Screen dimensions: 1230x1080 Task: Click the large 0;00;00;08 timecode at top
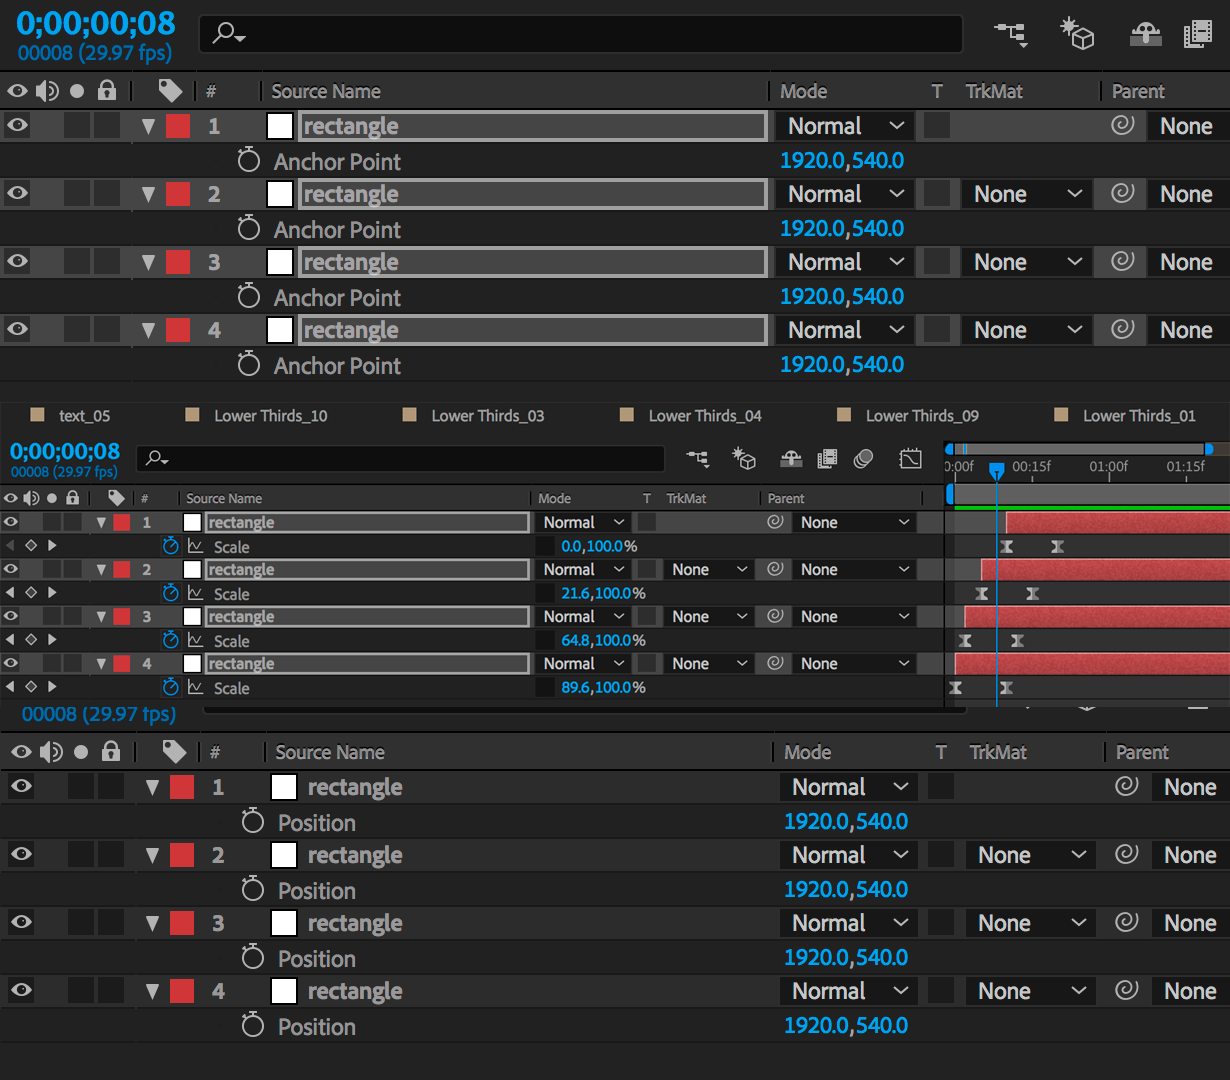[96, 23]
